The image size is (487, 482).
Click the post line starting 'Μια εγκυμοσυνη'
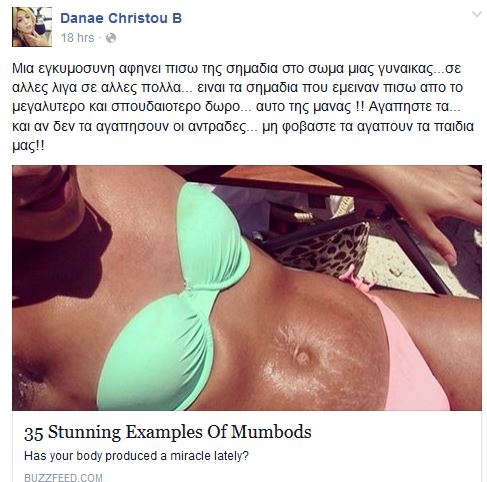236,68
